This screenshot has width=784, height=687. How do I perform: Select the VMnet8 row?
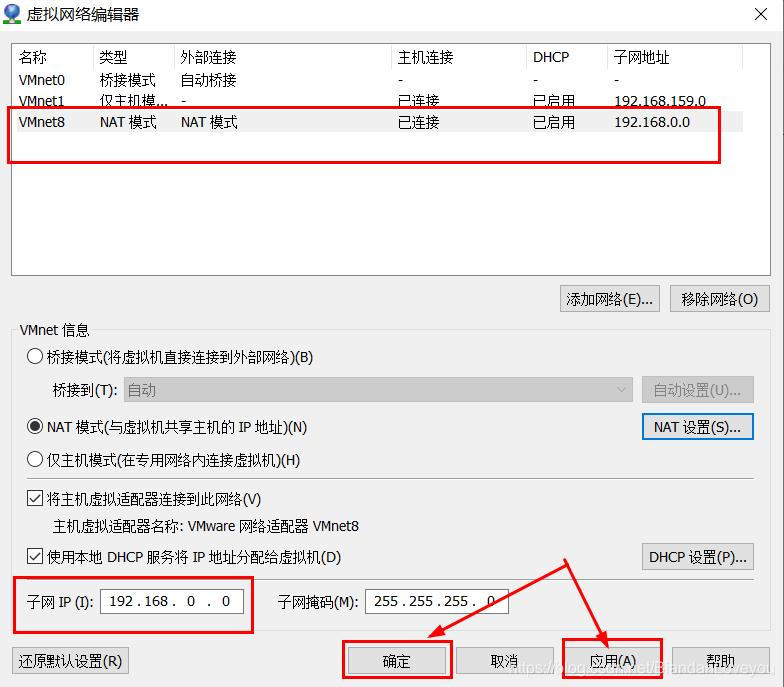(x=380, y=122)
